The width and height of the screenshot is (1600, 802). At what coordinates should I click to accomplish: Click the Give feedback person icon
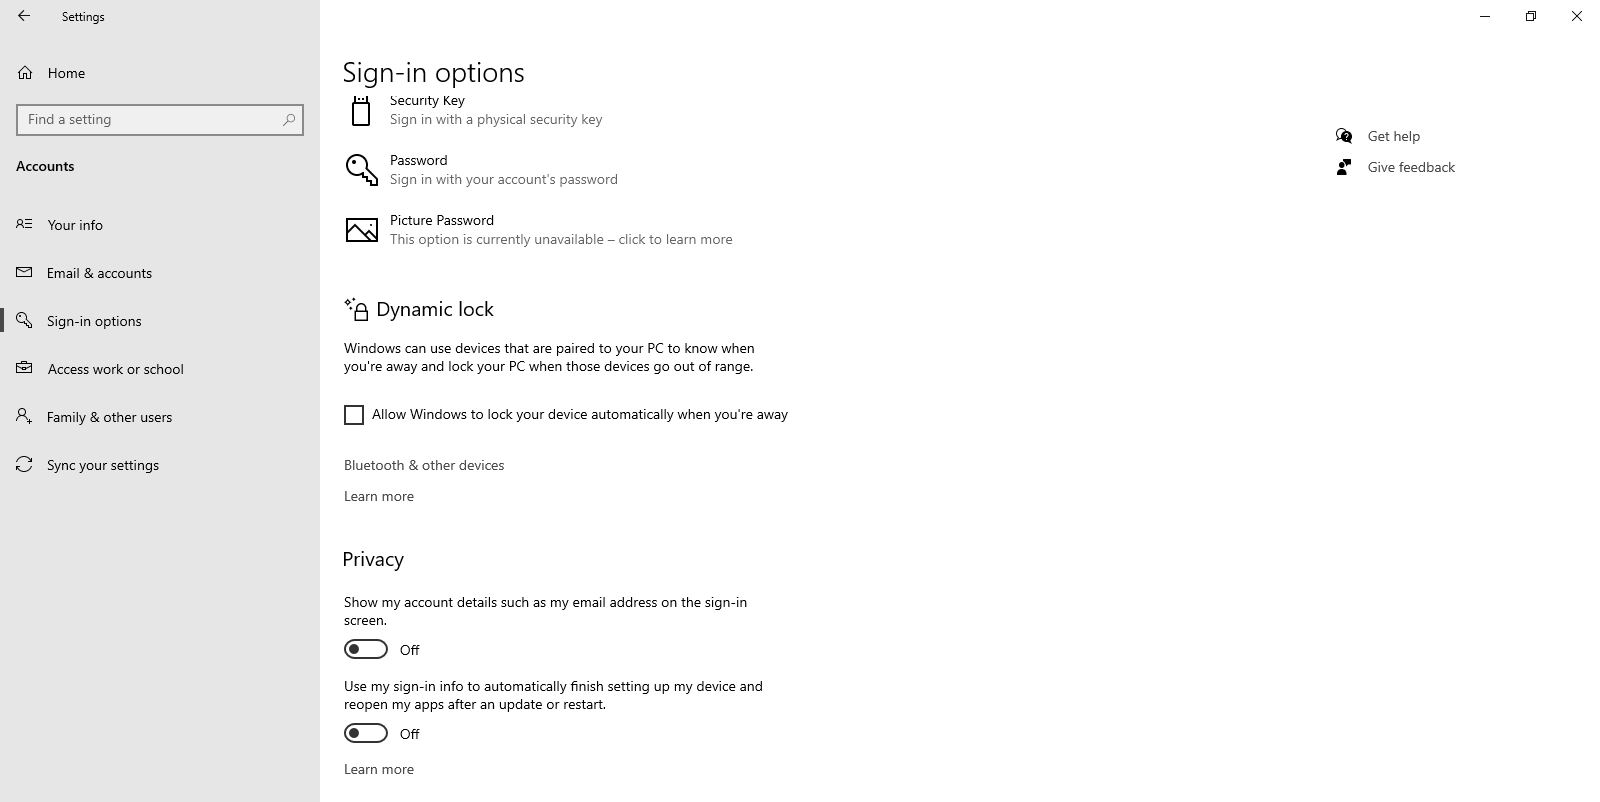[1344, 167]
